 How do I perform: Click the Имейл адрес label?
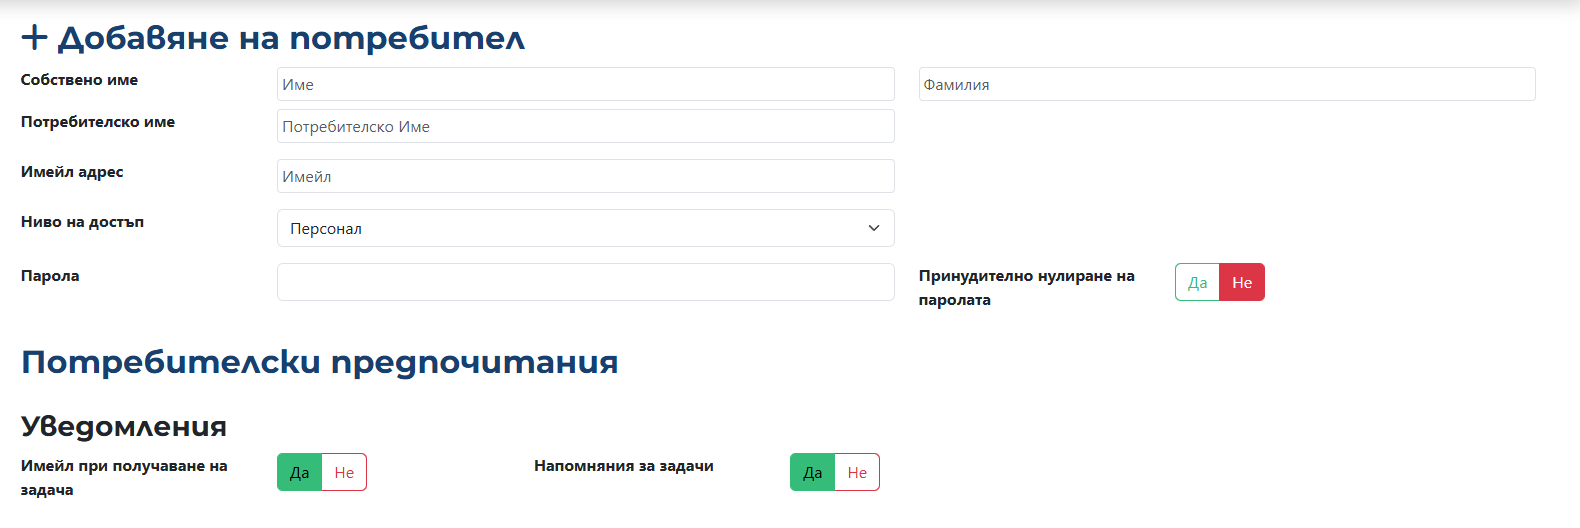[x=72, y=172]
